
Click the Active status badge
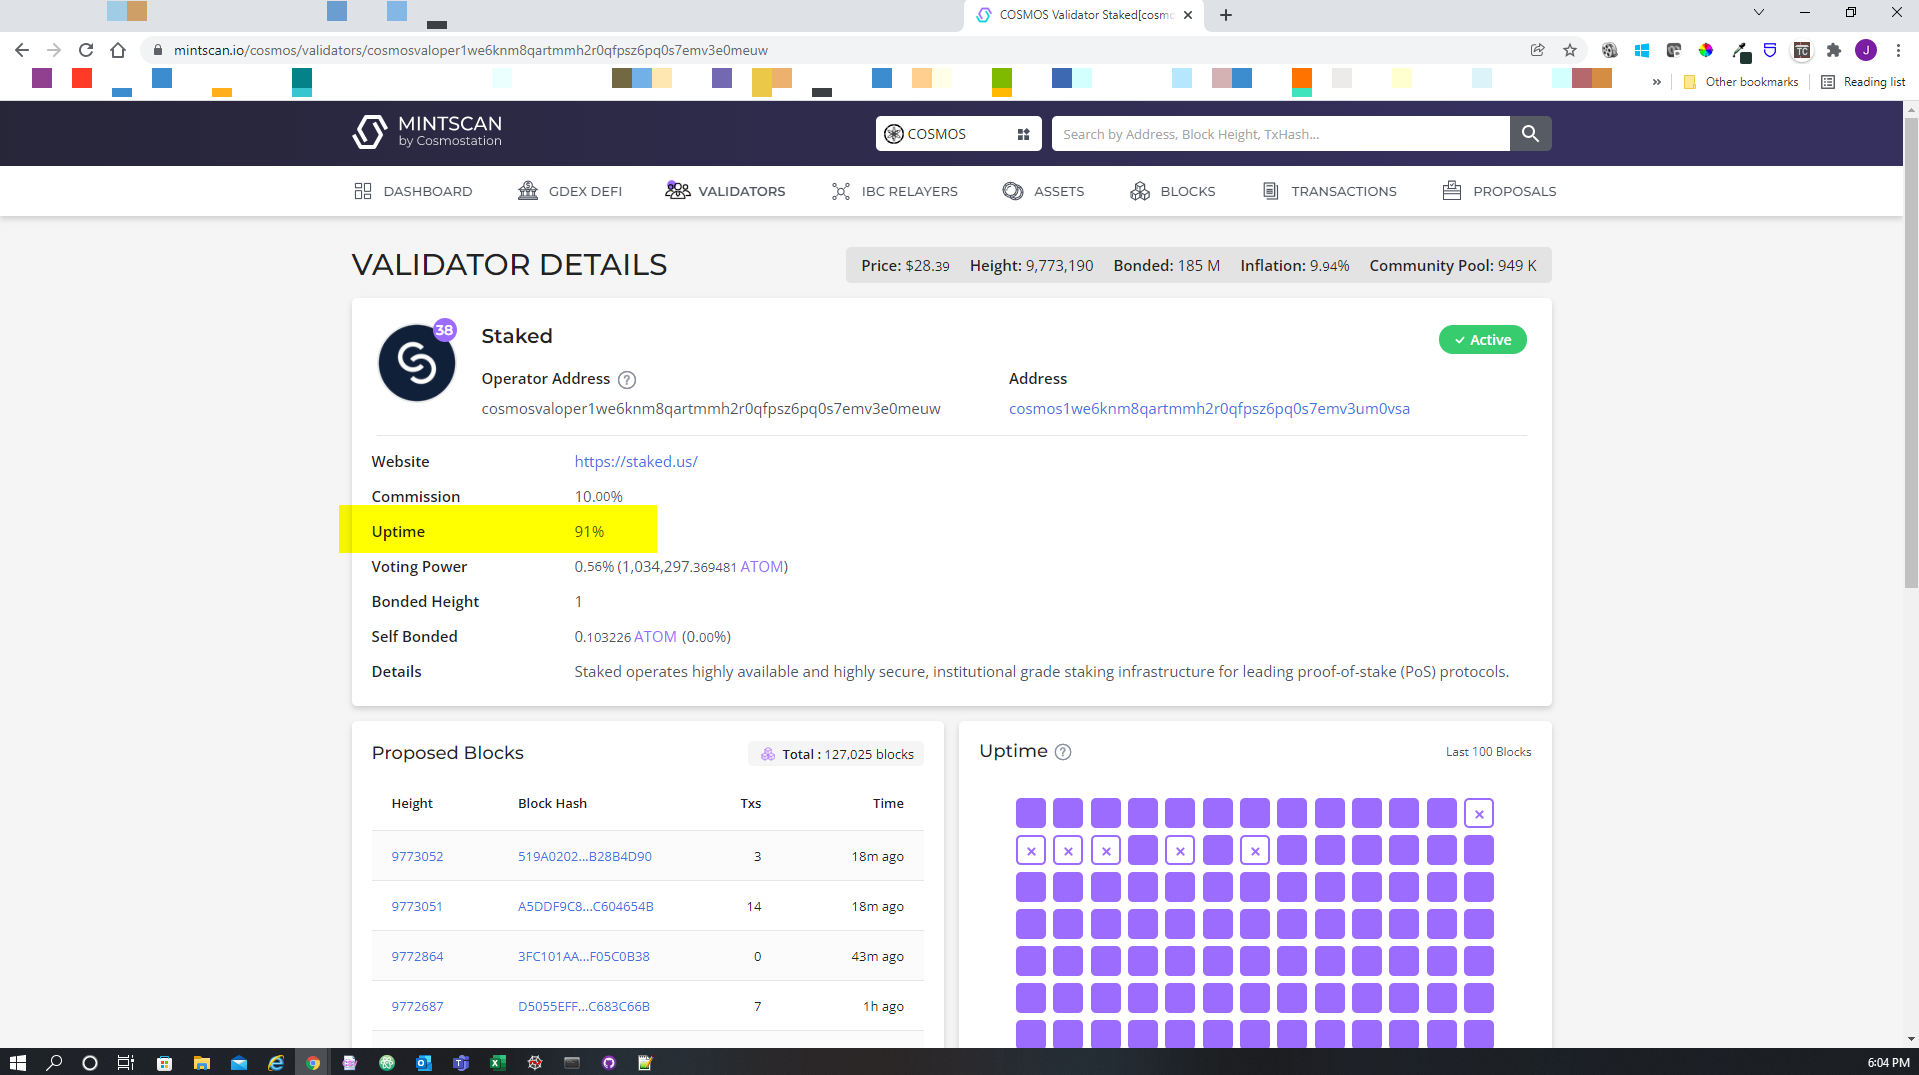coord(1482,340)
